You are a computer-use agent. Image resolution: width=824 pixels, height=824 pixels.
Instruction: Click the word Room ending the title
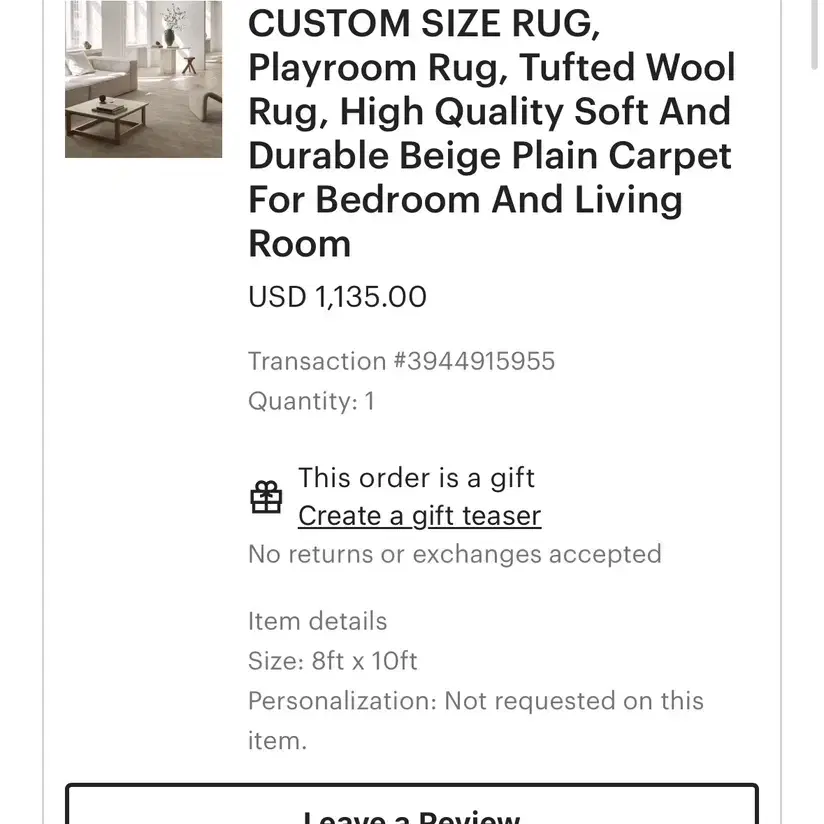(x=300, y=244)
